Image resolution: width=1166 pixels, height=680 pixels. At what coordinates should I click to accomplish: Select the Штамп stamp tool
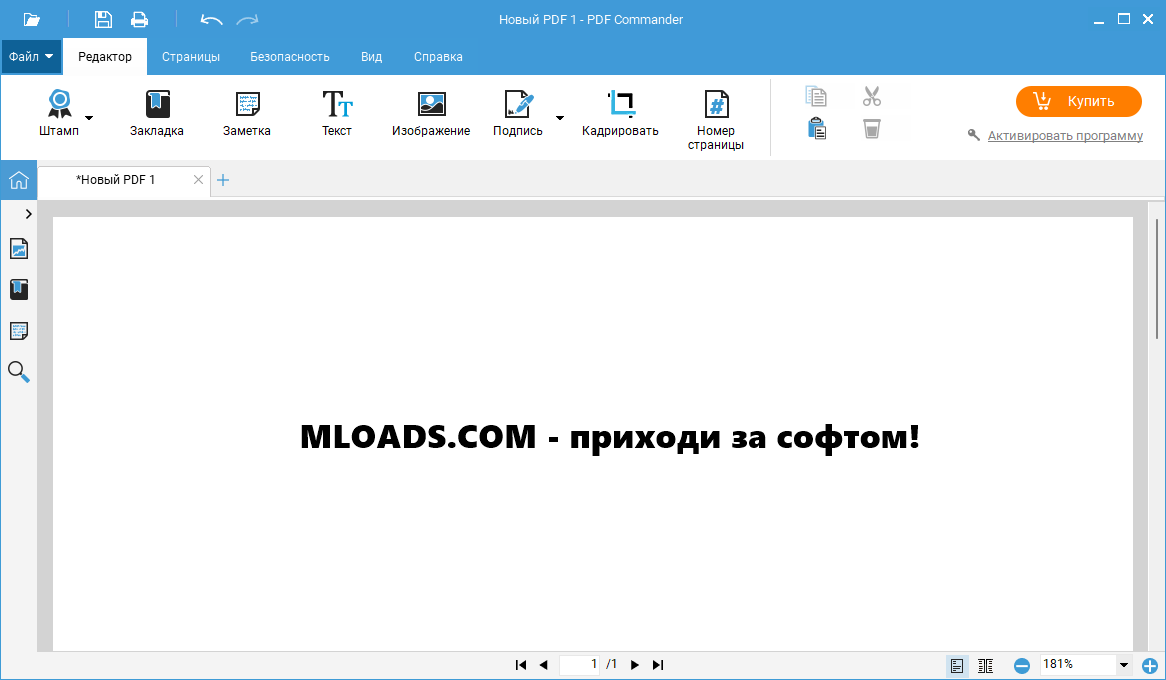59,113
